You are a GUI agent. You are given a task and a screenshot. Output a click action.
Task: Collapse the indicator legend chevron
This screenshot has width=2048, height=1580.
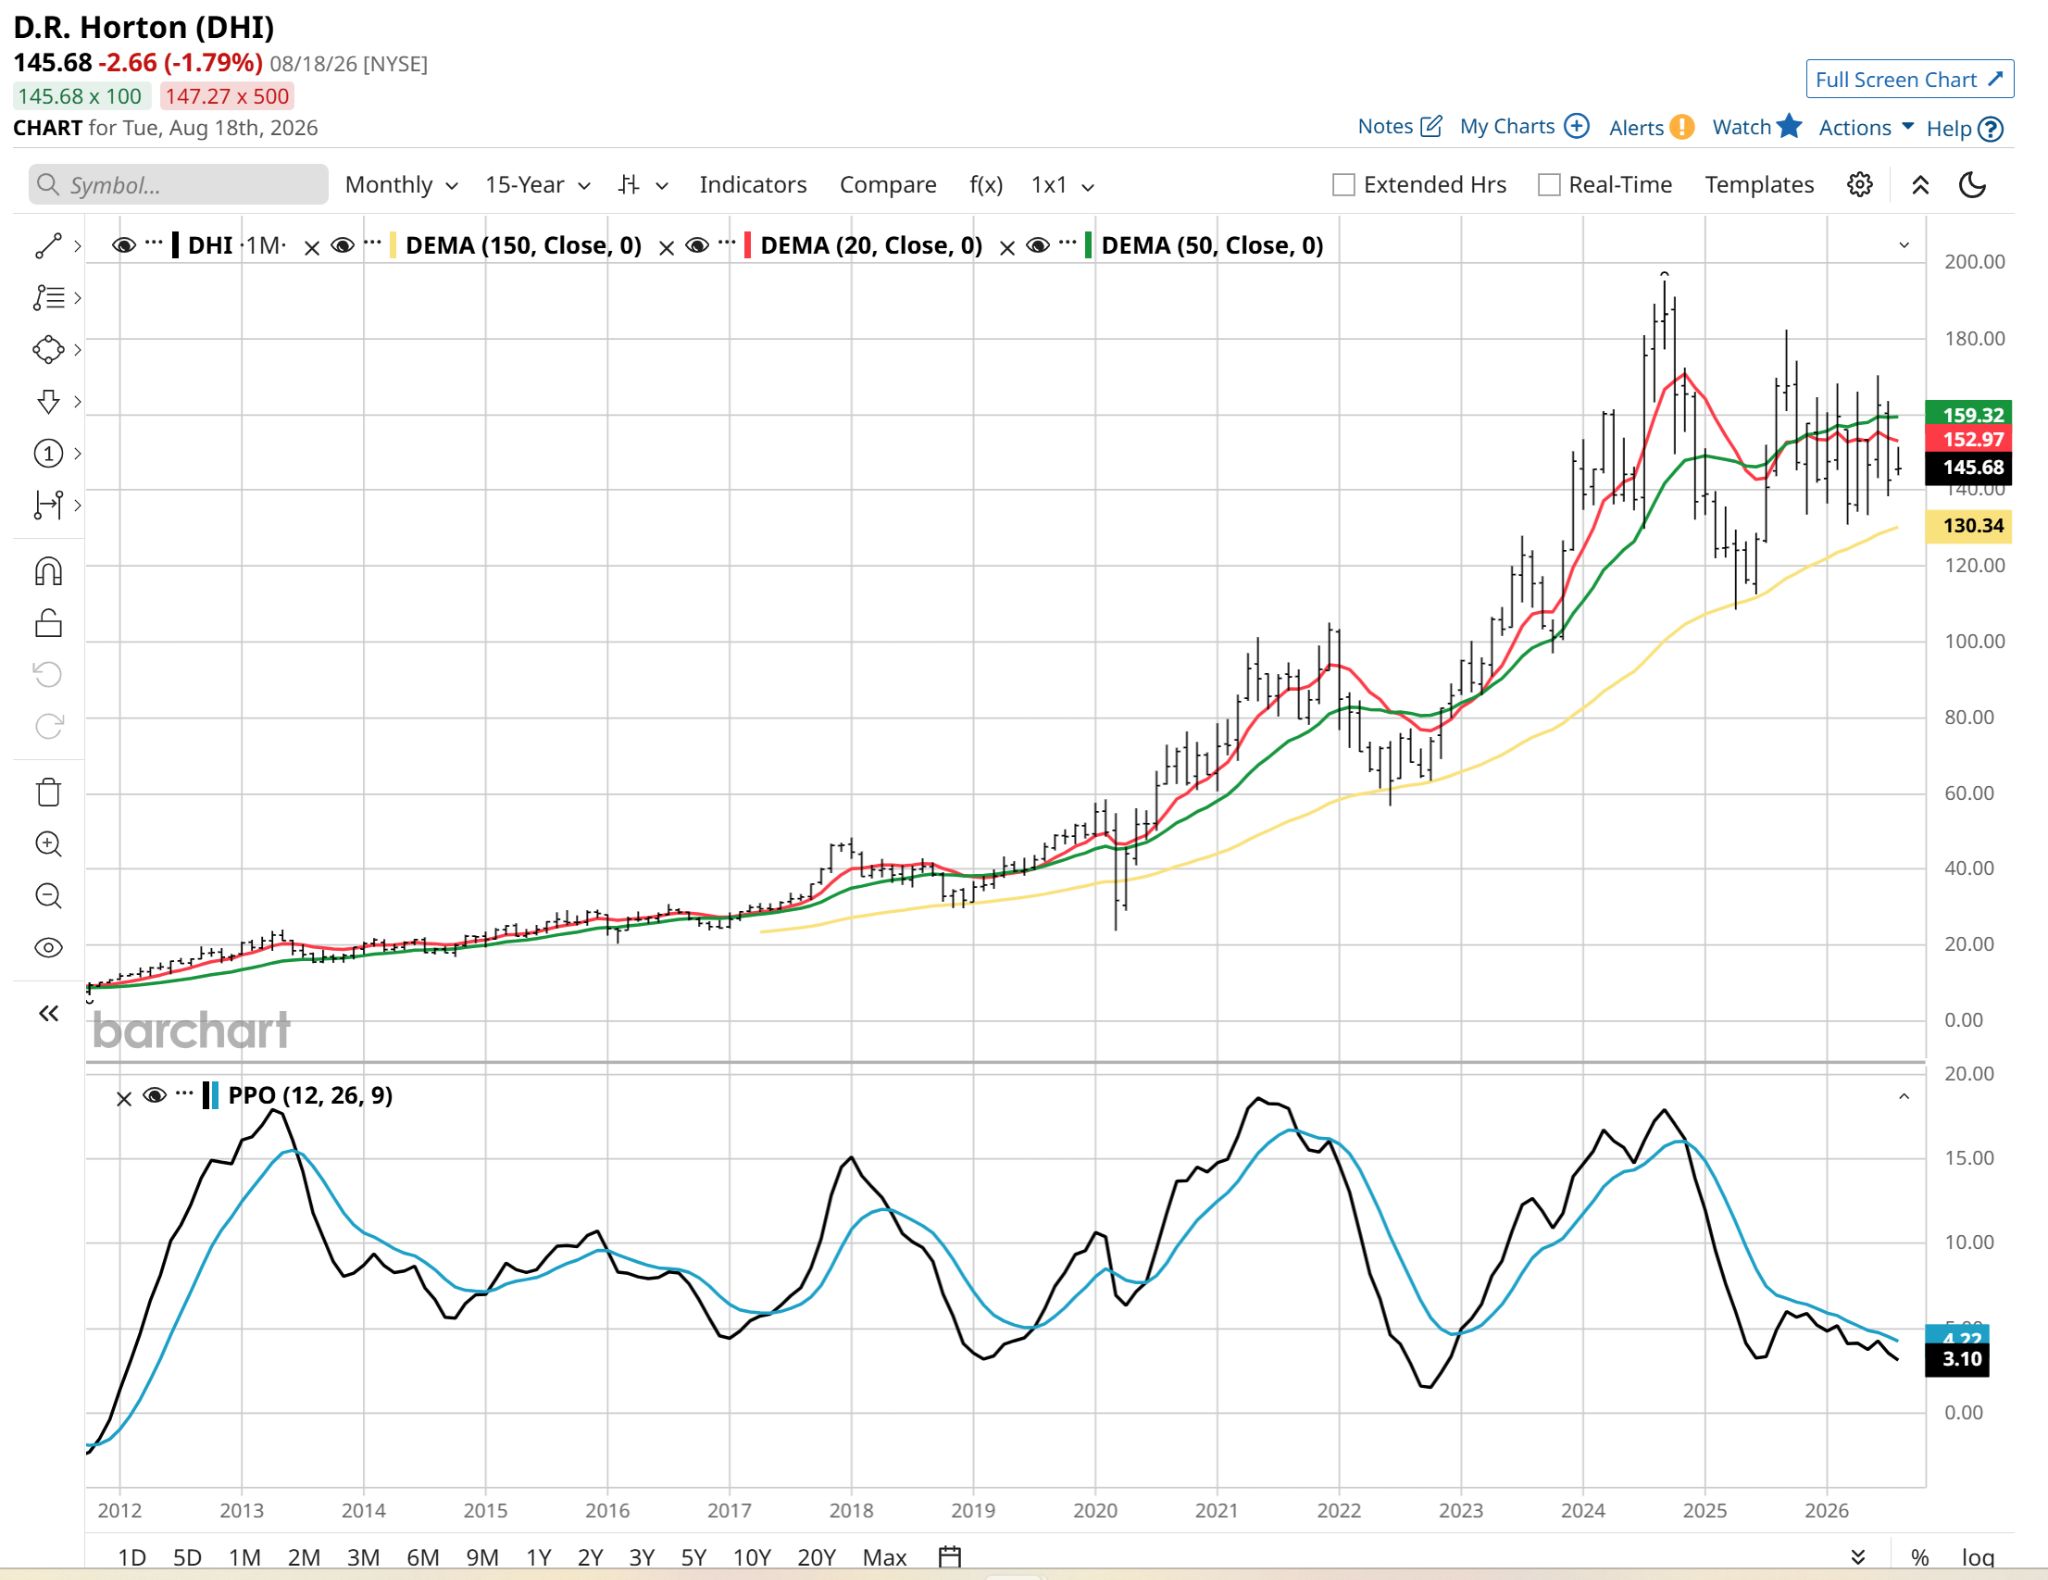pyautogui.click(x=1904, y=245)
